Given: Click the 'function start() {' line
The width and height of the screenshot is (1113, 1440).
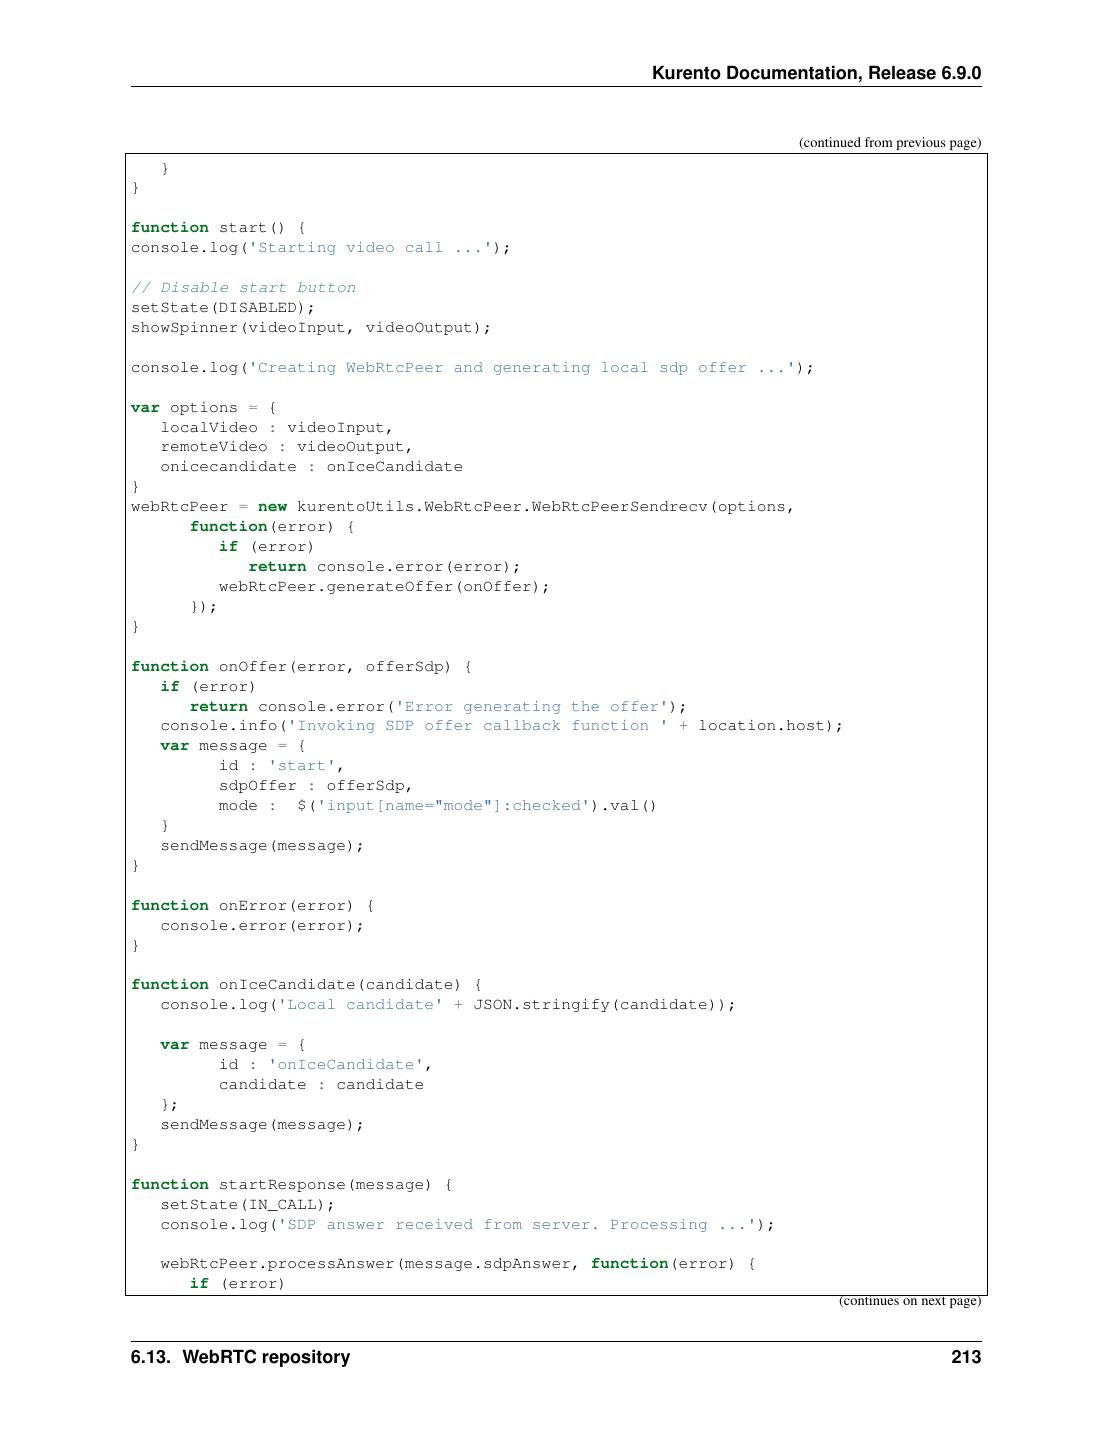Looking at the screenshot, I should [x=219, y=227].
